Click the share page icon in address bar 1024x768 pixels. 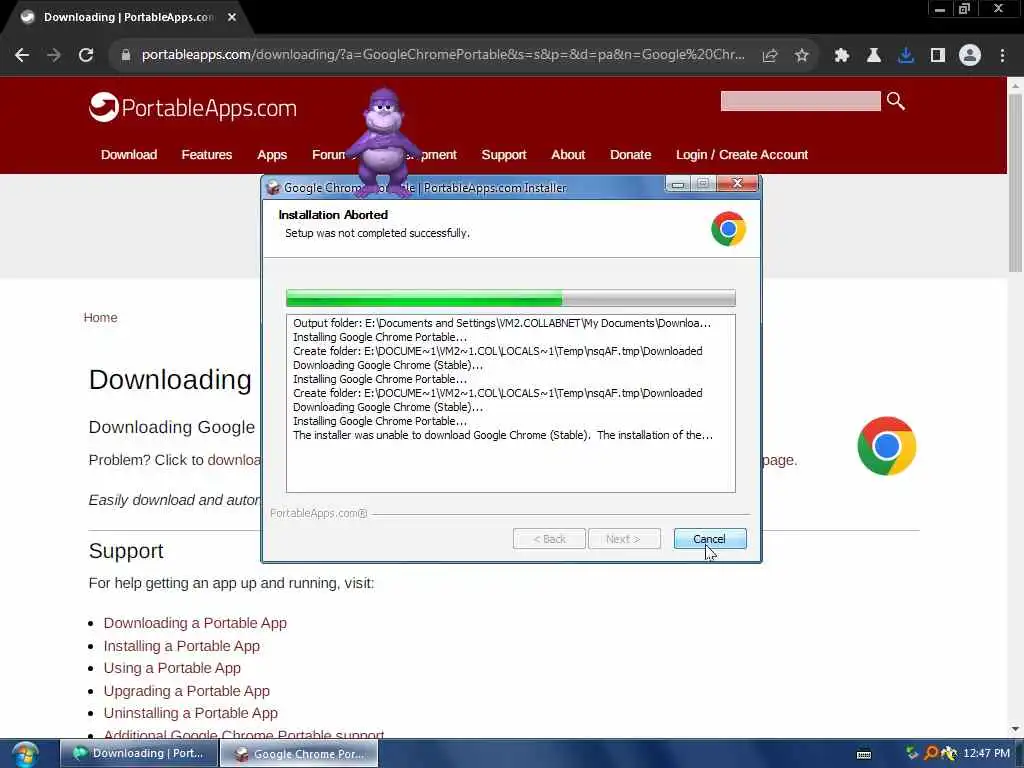tap(770, 56)
